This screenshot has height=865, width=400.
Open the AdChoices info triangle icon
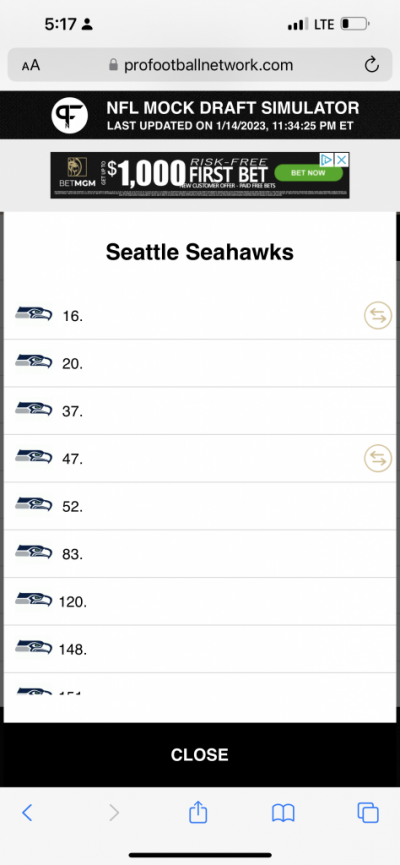(x=328, y=159)
